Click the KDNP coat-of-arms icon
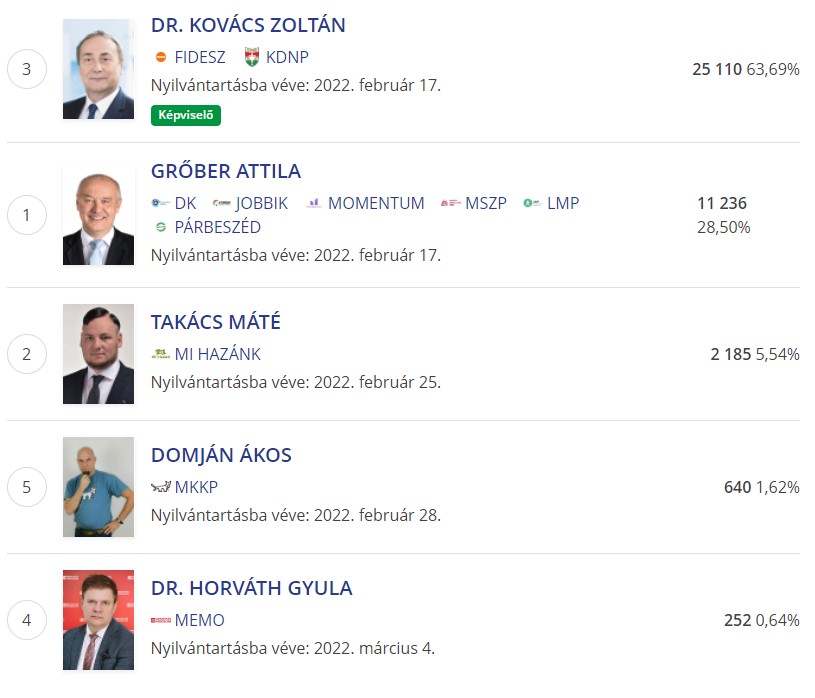Screen dimensions: 815x698 point(251,57)
